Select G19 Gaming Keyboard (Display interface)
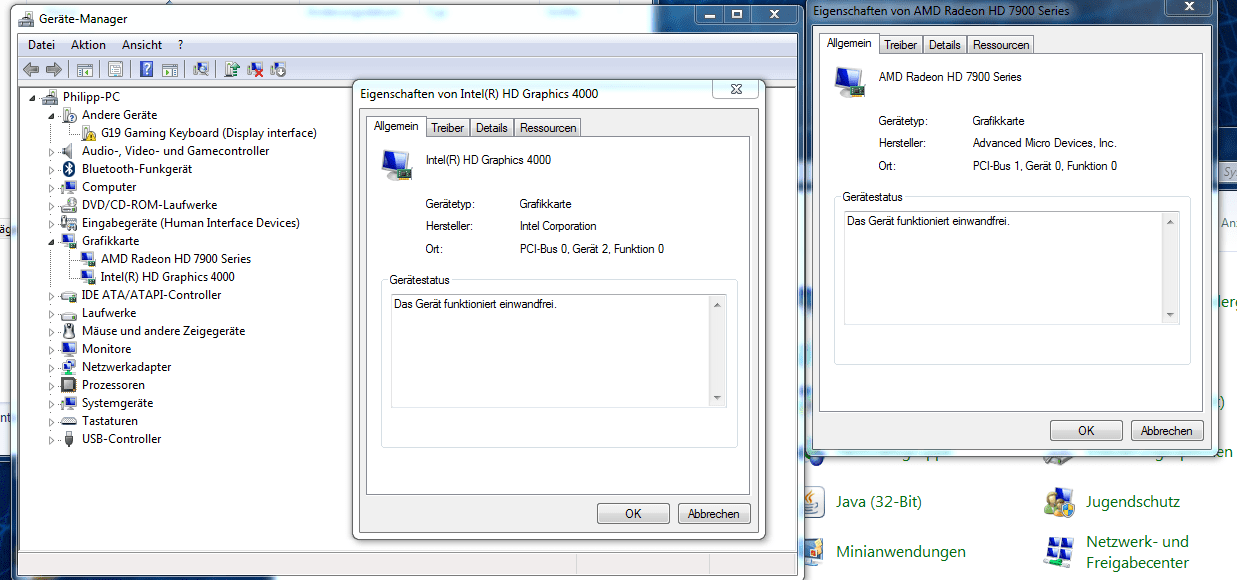The height and width of the screenshot is (580, 1237). [x=208, y=133]
